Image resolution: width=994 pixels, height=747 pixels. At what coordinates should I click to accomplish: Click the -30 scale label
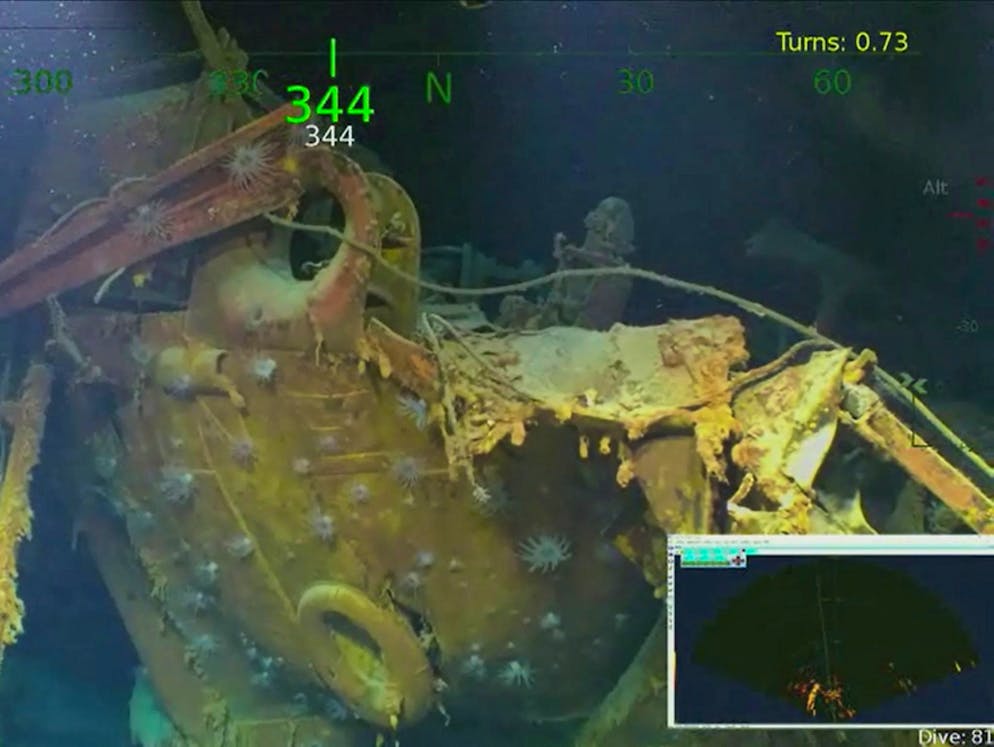pos(967,326)
